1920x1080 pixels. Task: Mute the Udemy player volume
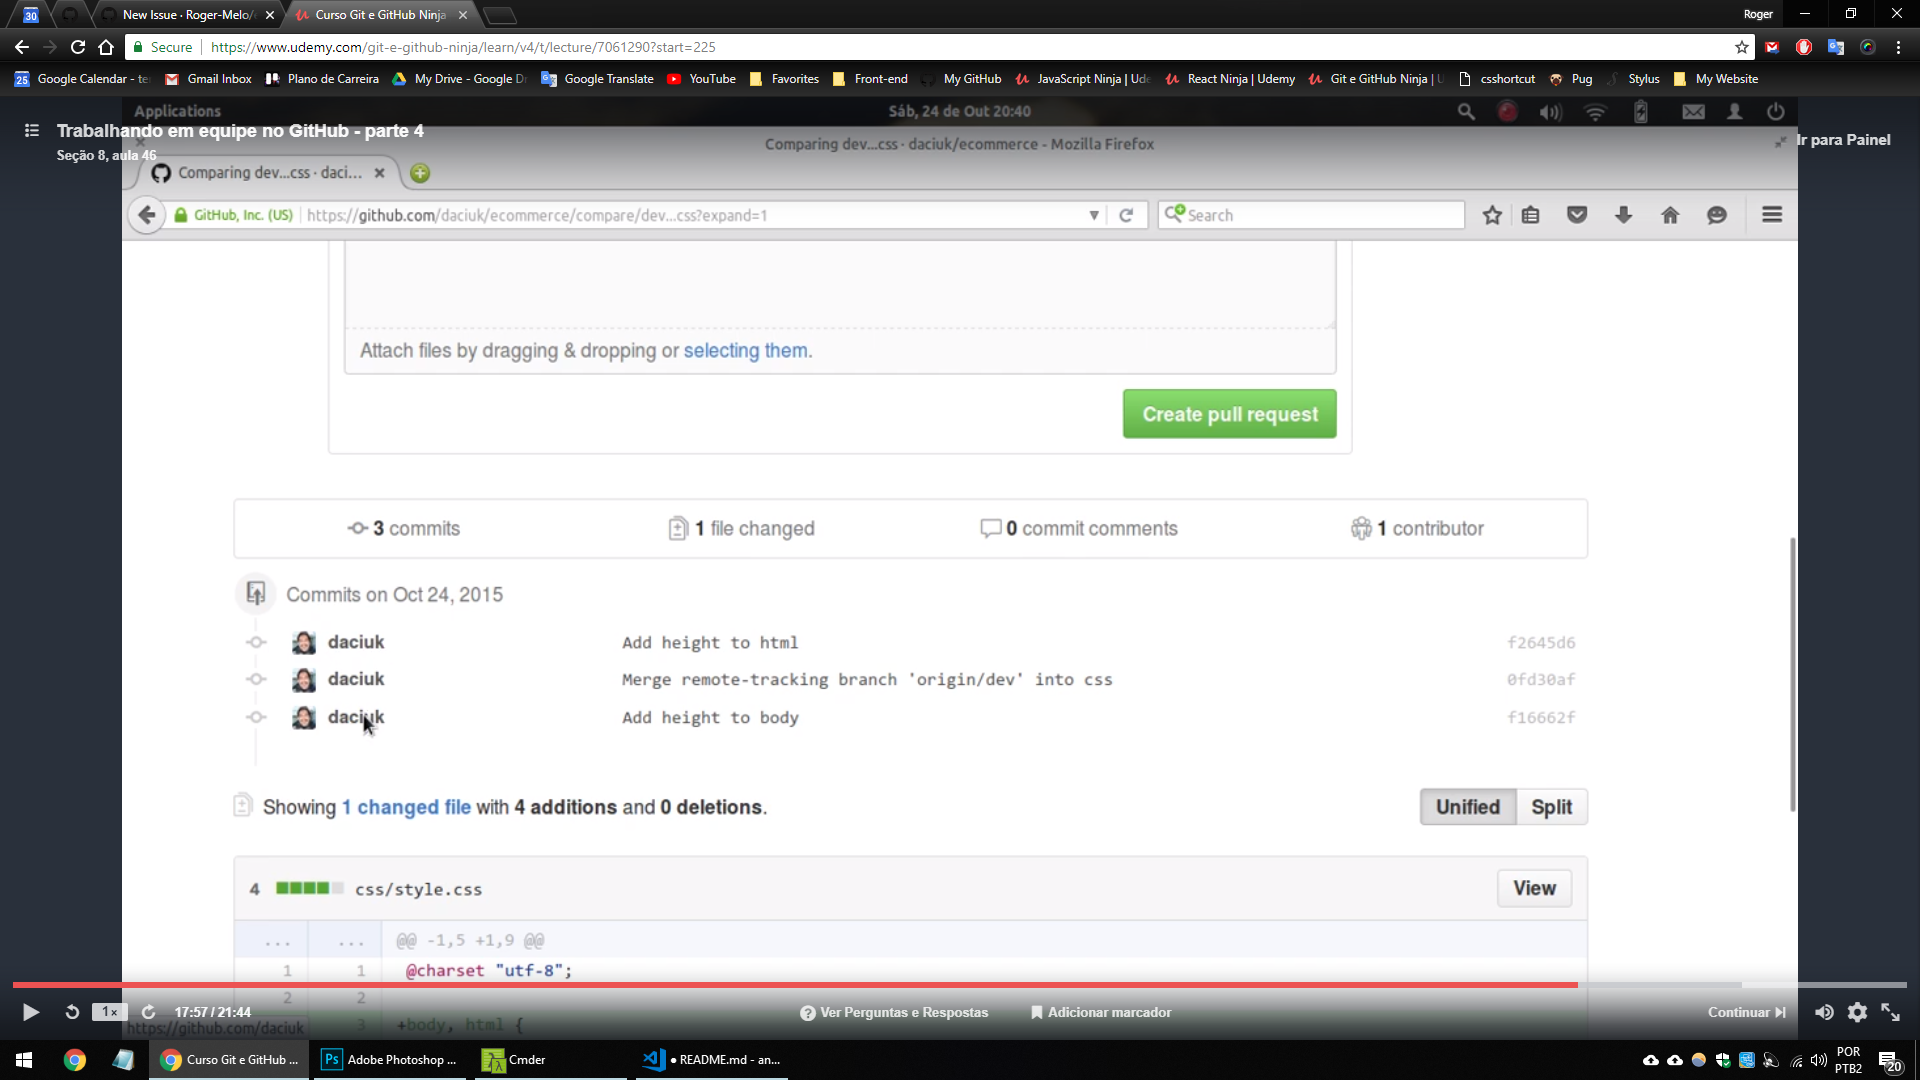pyautogui.click(x=1824, y=1012)
